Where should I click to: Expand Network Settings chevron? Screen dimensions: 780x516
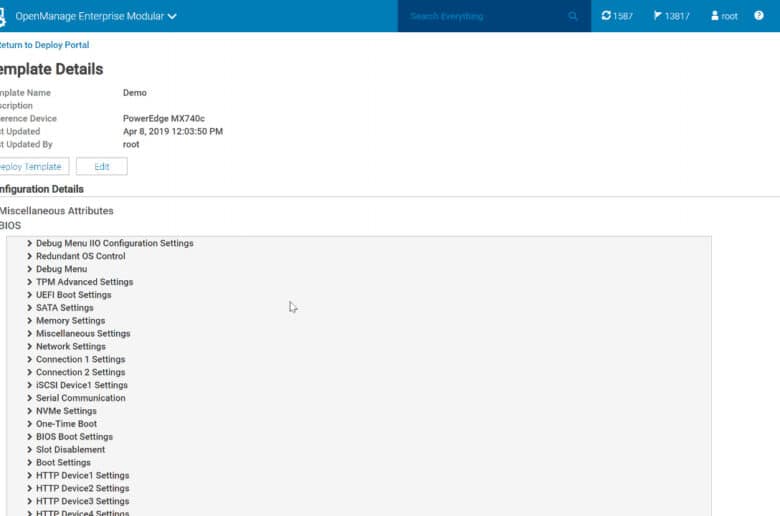29,346
